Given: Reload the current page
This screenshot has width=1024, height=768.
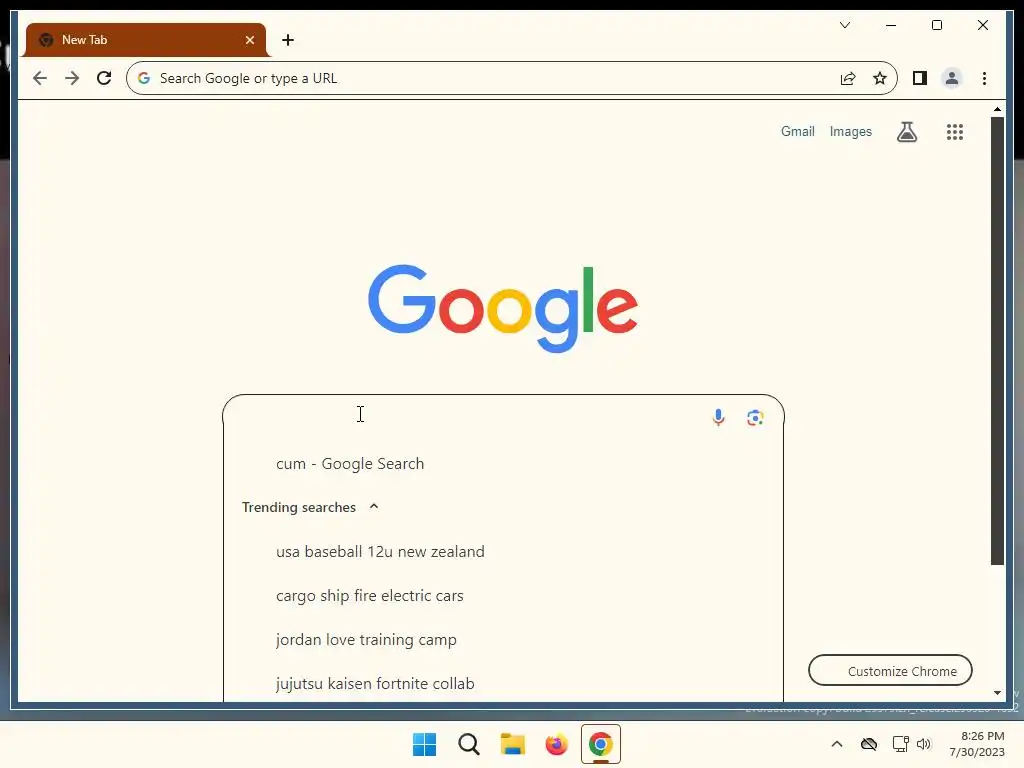Looking at the screenshot, I should click(104, 78).
